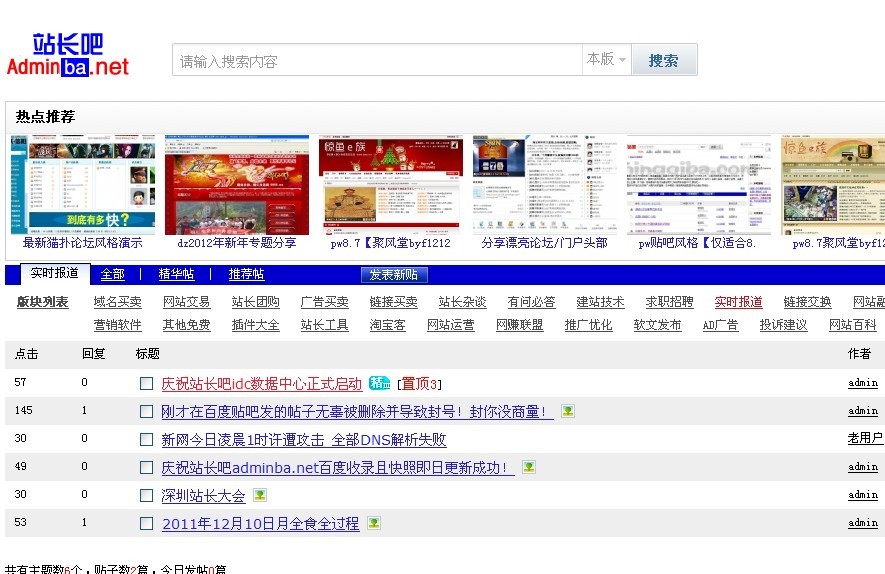The image size is (885, 574).
Task: Open the post 庆祝站长吧adminba.net百度收录
Action: tap(338, 467)
